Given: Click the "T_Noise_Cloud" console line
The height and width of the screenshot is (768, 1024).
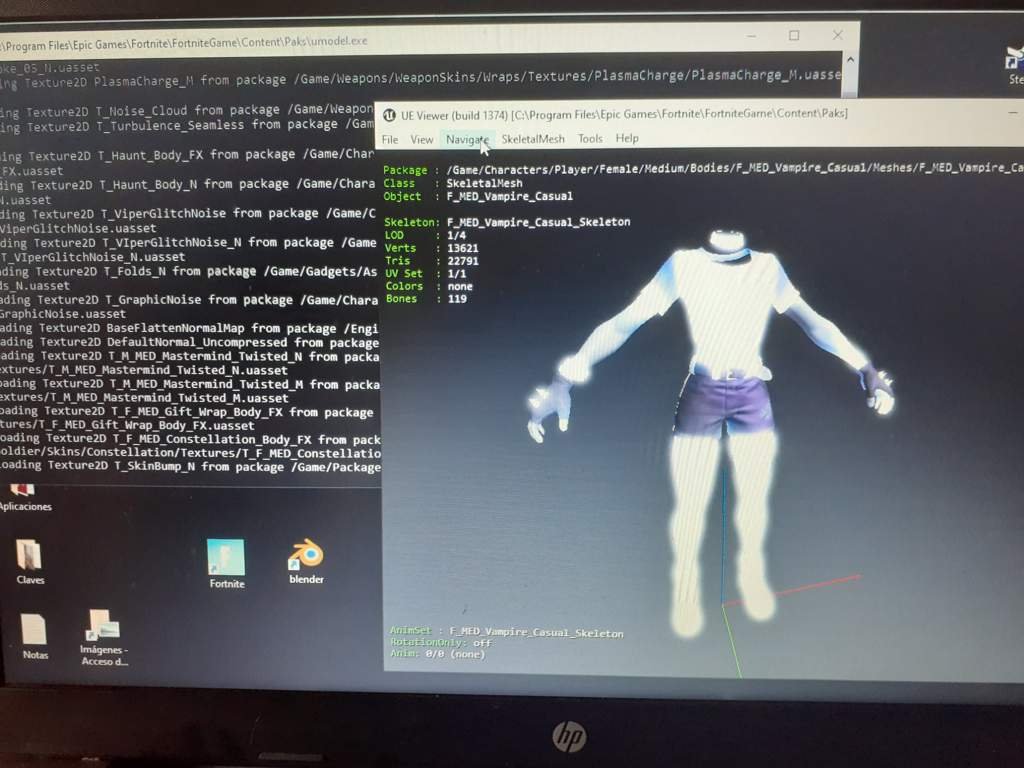Looking at the screenshot, I should pos(187,110).
